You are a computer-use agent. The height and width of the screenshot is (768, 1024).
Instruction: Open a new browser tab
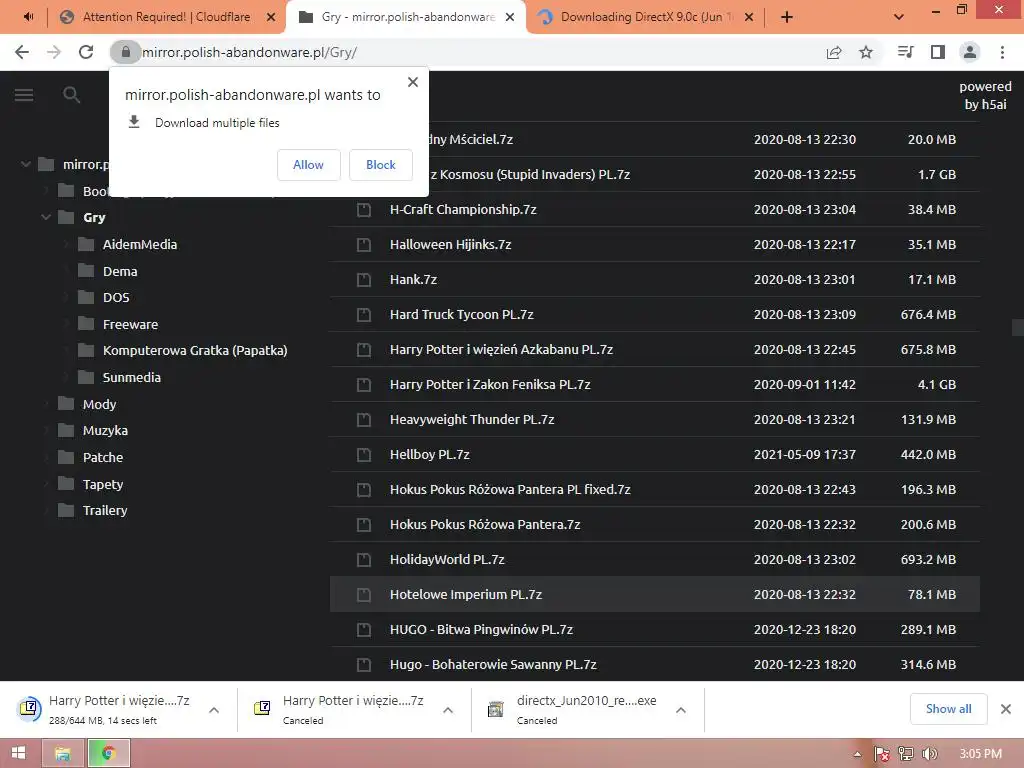click(x=787, y=17)
